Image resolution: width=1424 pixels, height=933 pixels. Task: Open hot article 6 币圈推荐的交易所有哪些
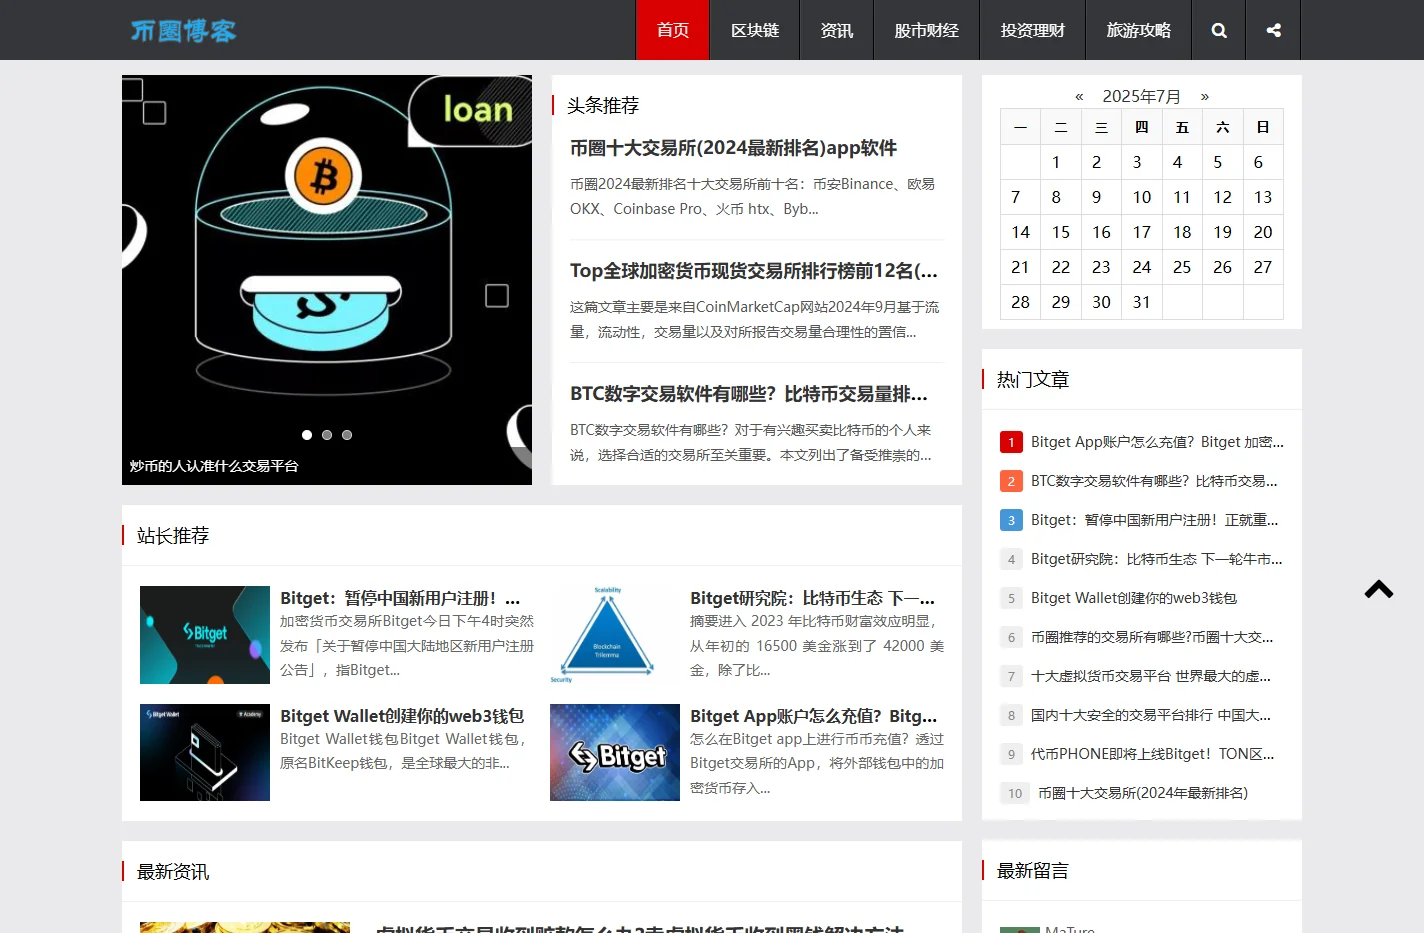[1152, 637]
